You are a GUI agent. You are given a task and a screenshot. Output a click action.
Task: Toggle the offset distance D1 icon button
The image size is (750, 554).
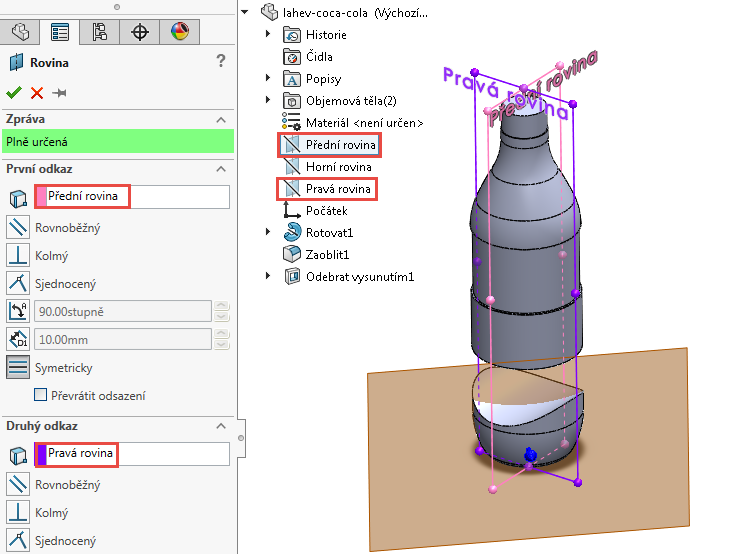pos(18,339)
